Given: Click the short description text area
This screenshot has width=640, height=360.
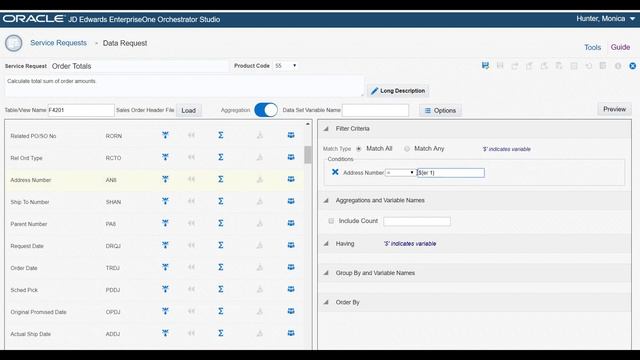Looking at the screenshot, I should tap(184, 86).
